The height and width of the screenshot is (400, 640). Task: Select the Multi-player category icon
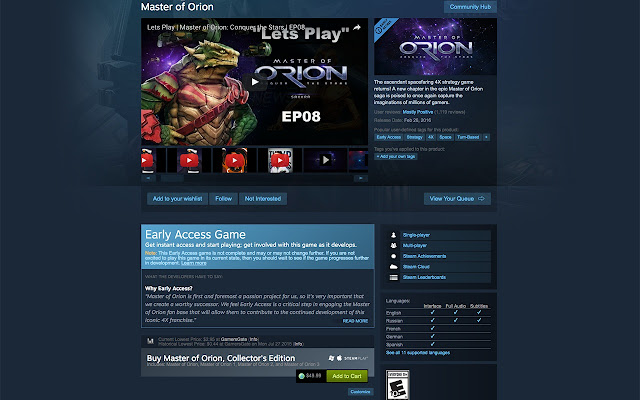coord(393,246)
